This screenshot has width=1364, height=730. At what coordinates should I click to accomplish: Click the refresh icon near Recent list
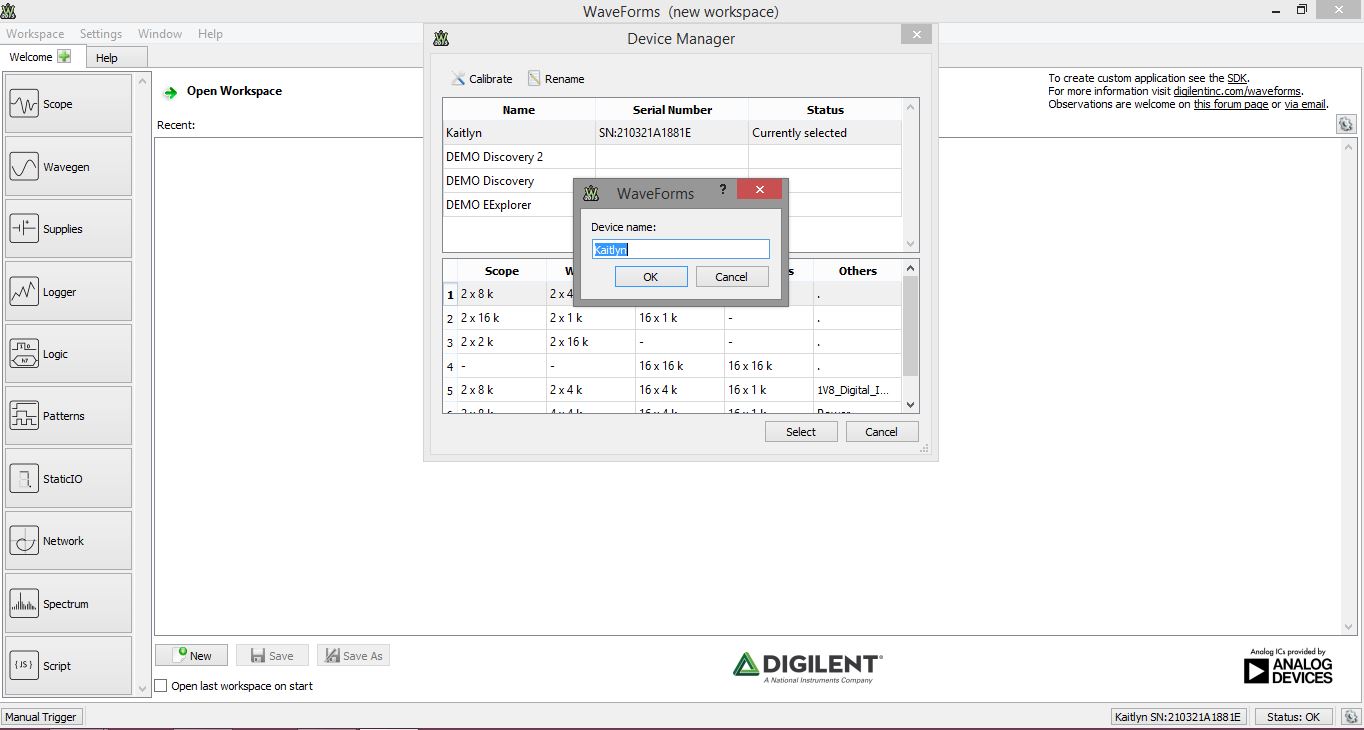point(1345,124)
